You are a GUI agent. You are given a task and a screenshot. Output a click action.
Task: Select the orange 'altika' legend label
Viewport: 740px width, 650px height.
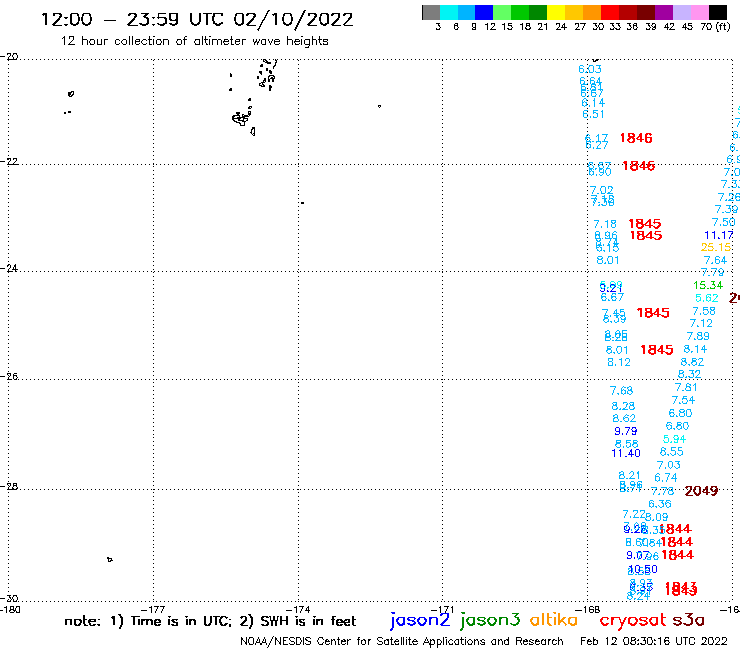[554, 620]
